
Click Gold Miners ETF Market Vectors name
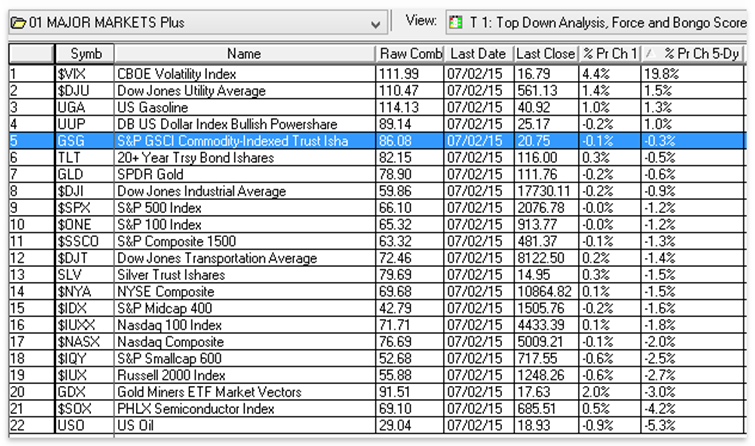209,392
